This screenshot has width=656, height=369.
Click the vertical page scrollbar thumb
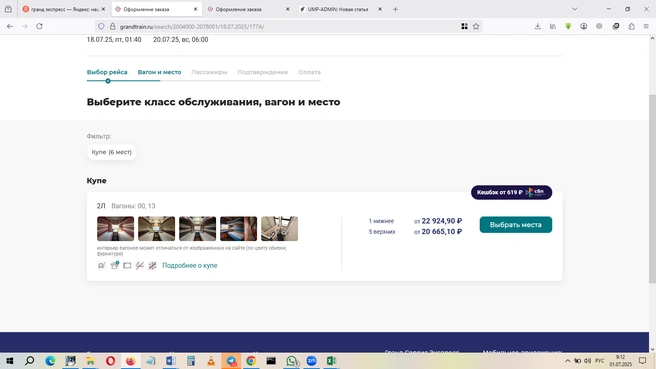point(652,188)
